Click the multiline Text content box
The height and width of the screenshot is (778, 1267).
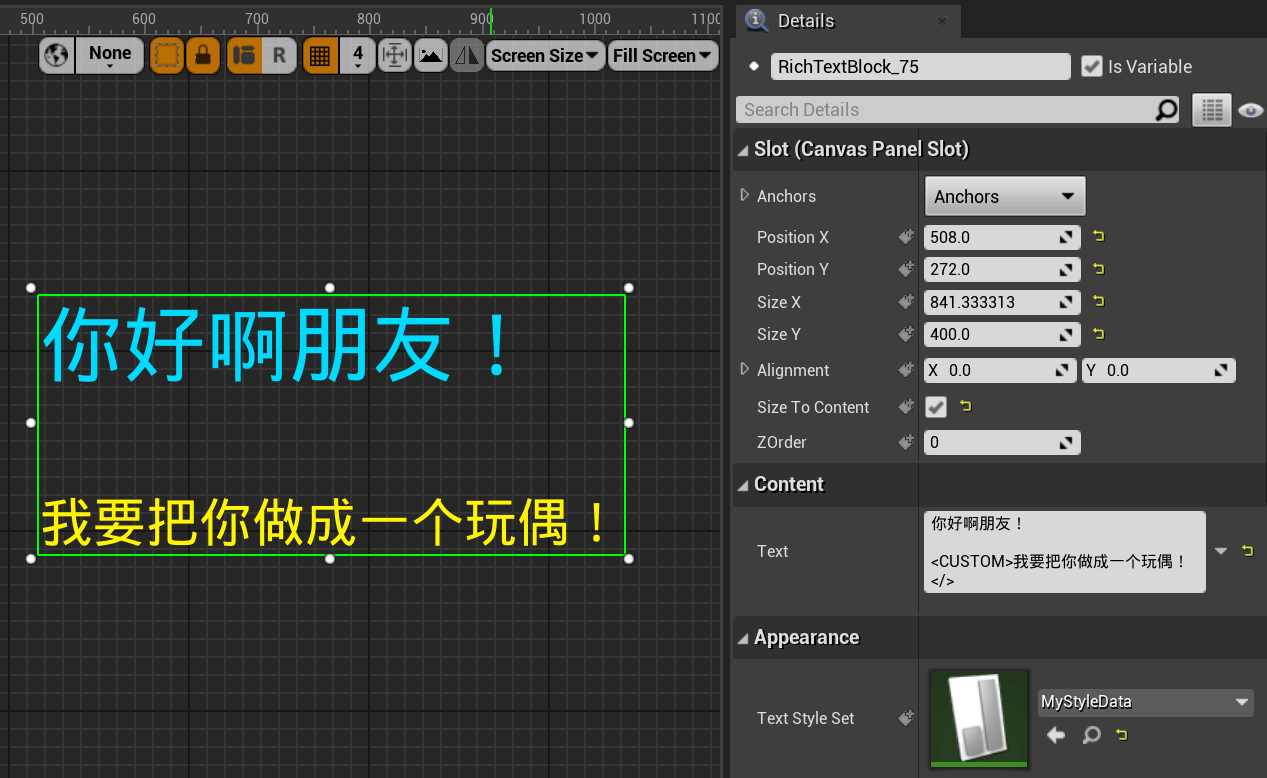click(1065, 552)
